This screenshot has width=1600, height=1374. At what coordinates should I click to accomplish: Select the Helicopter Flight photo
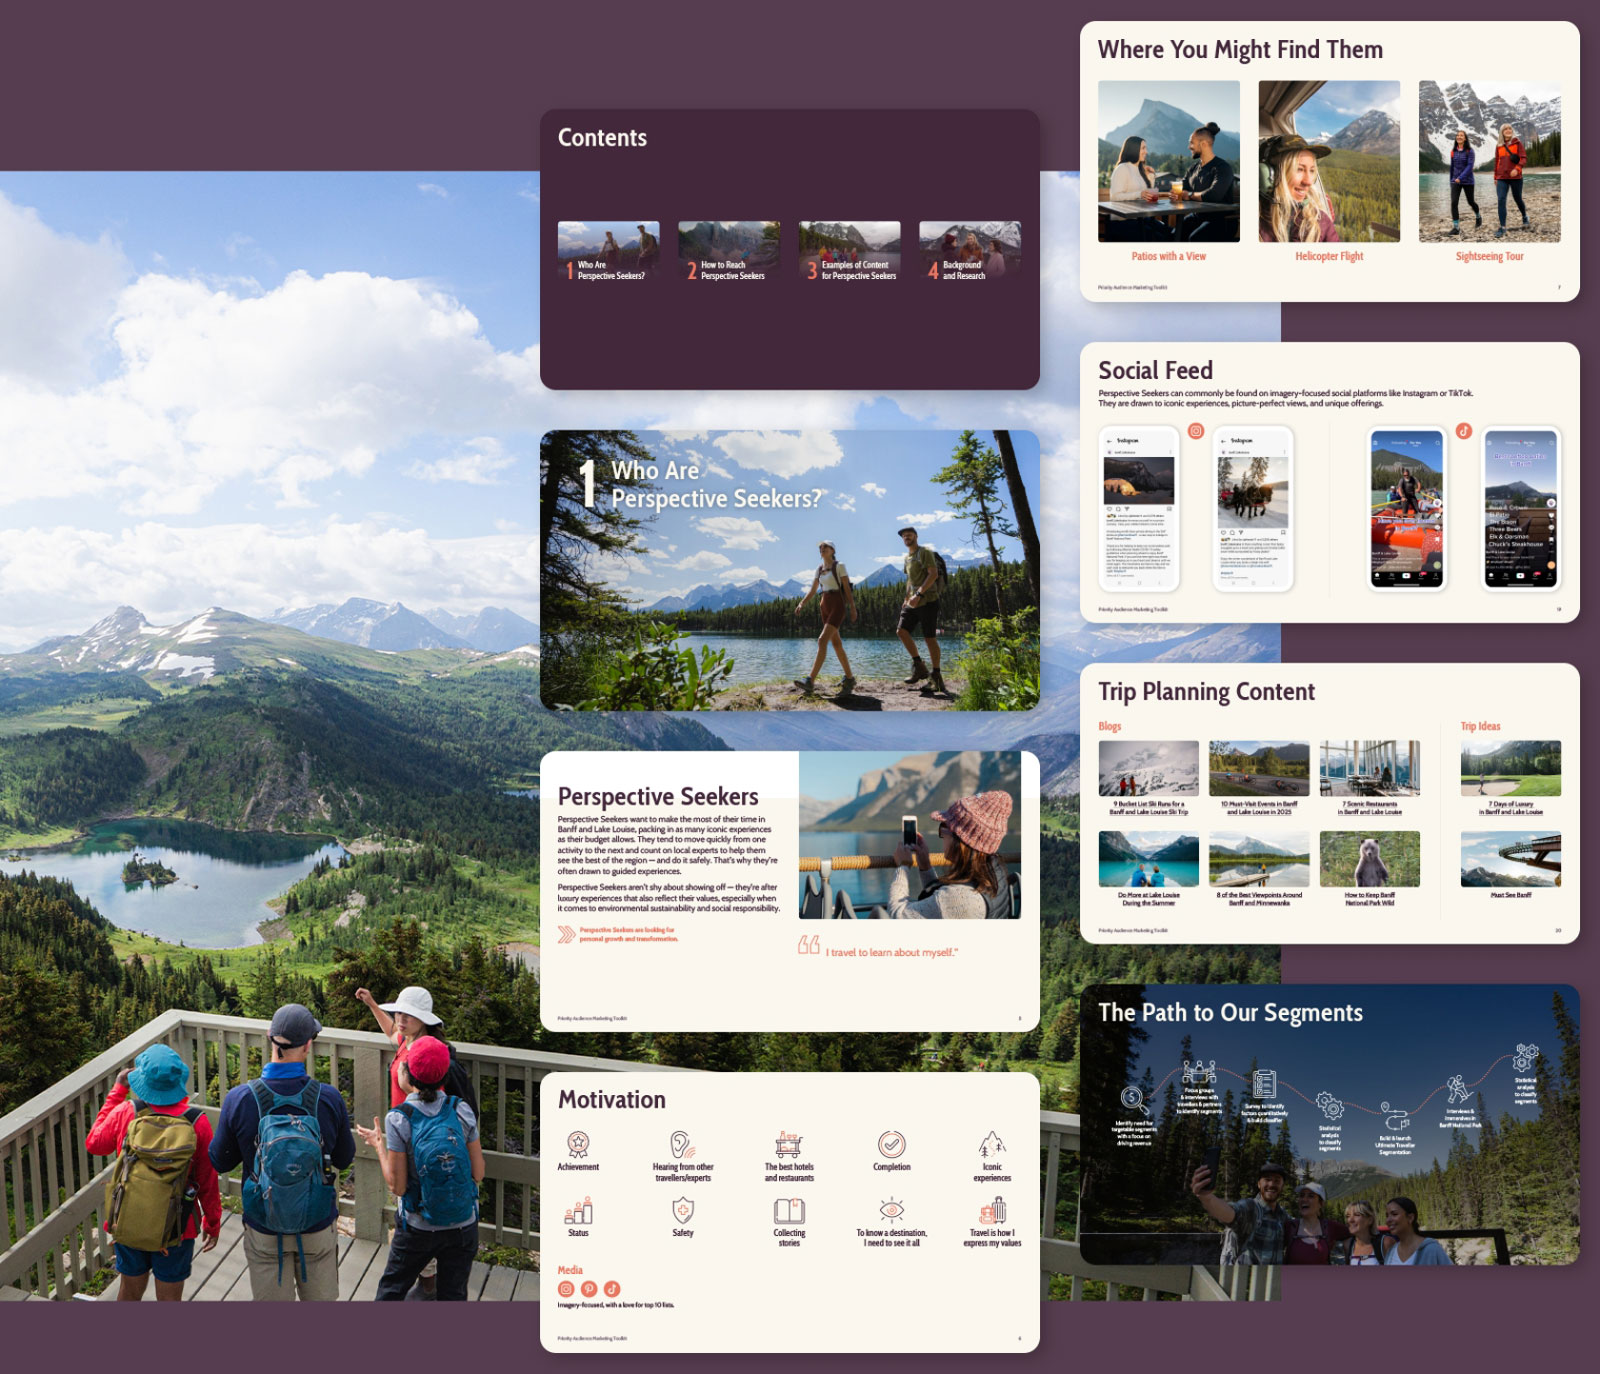(x=1329, y=161)
